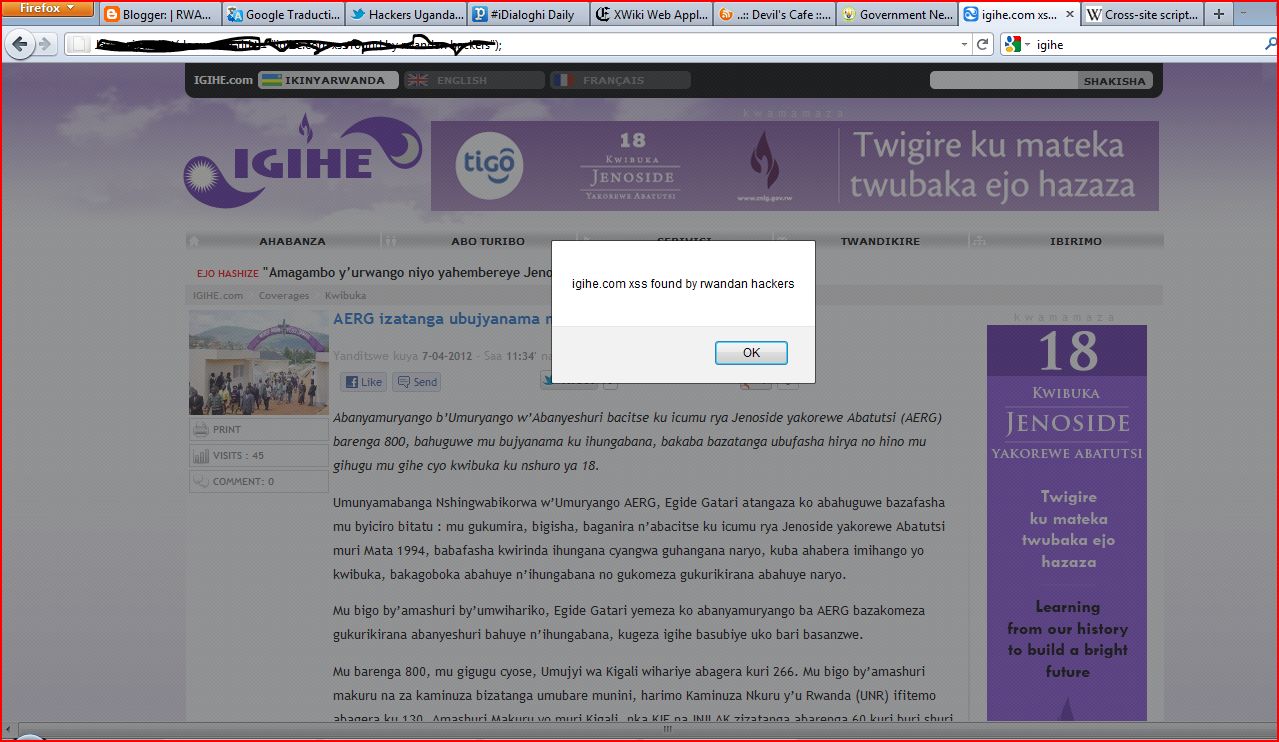Open the Firefox application menu button
The image size is (1279, 742).
(x=48, y=8)
